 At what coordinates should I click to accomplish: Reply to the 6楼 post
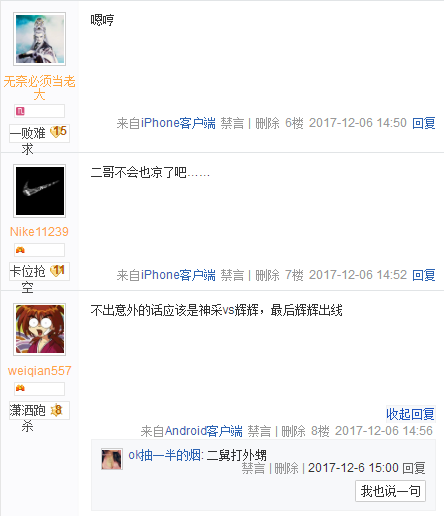(424, 123)
